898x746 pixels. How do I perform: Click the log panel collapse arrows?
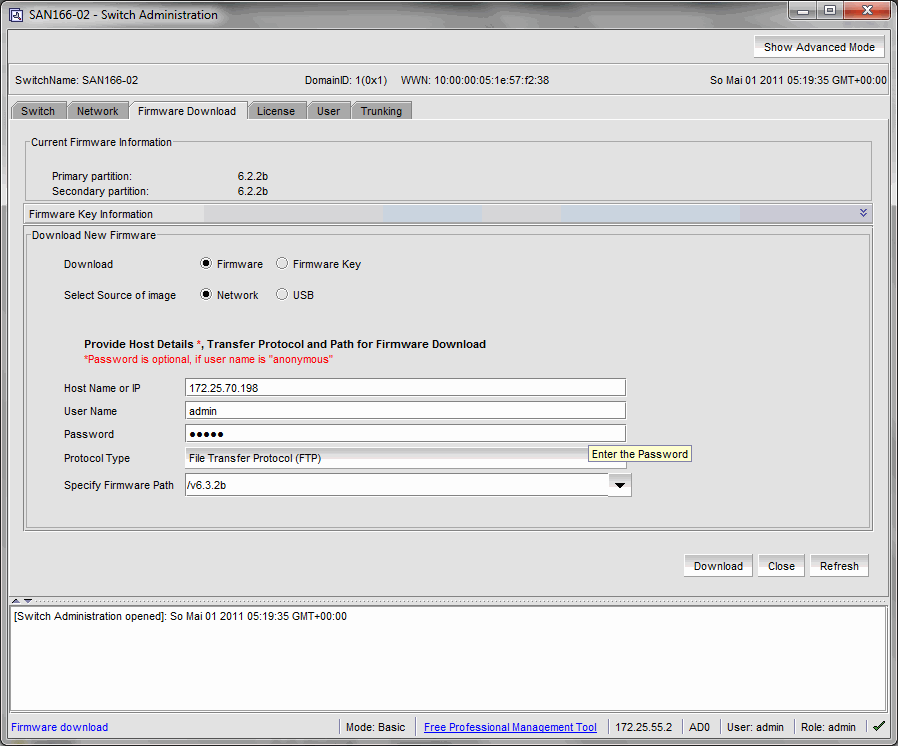pos(21,599)
